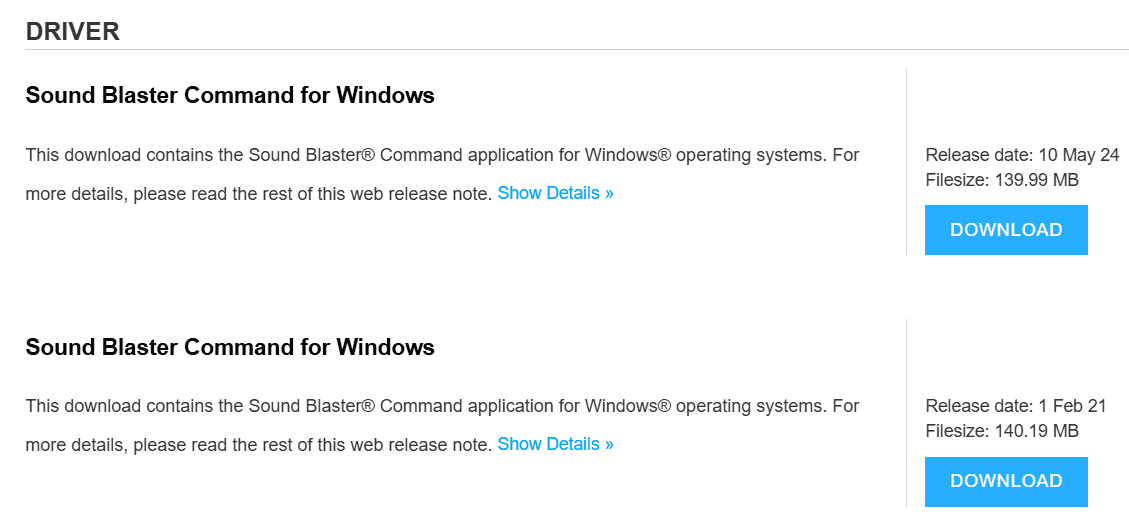Click the second entry's description paragraph
Viewport: 1129px width, 515px height.
click(442, 425)
